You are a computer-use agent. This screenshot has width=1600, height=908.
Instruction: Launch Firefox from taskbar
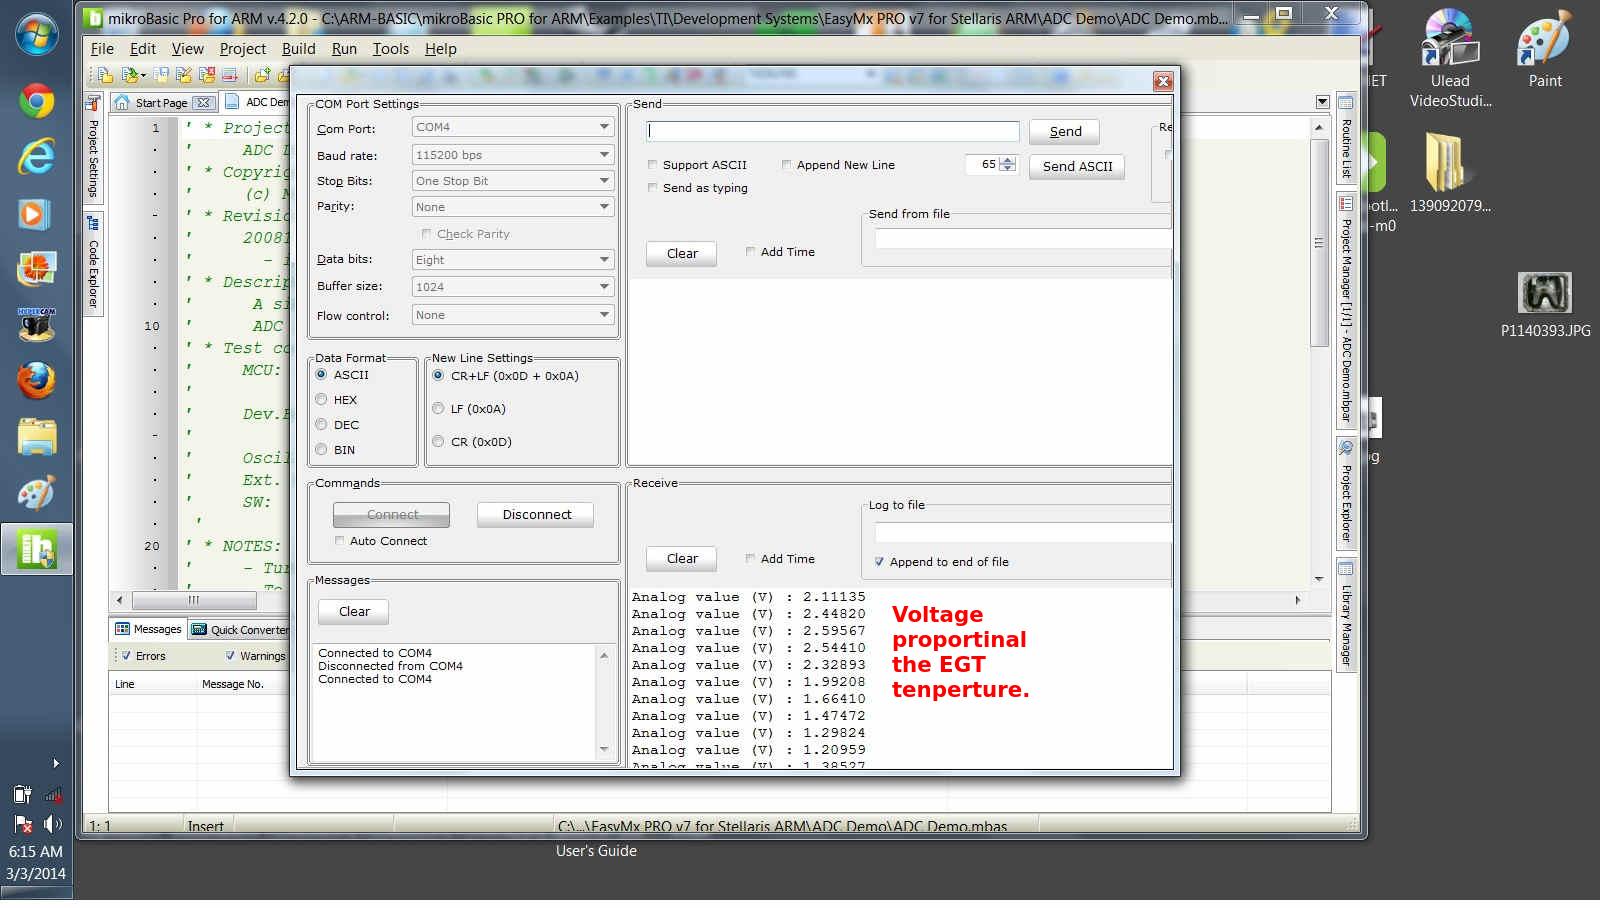[36, 381]
